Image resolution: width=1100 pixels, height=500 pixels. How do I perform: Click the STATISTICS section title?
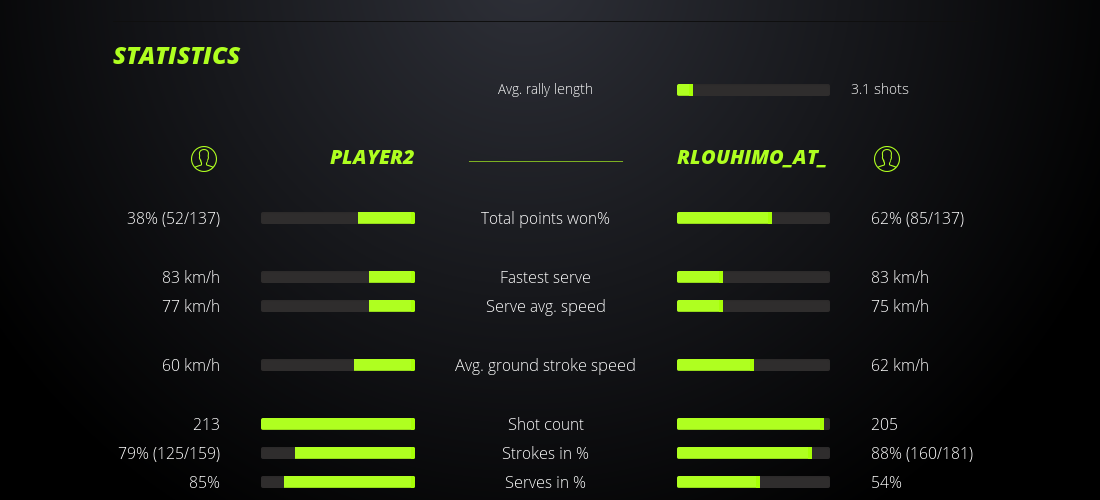pyautogui.click(x=177, y=56)
